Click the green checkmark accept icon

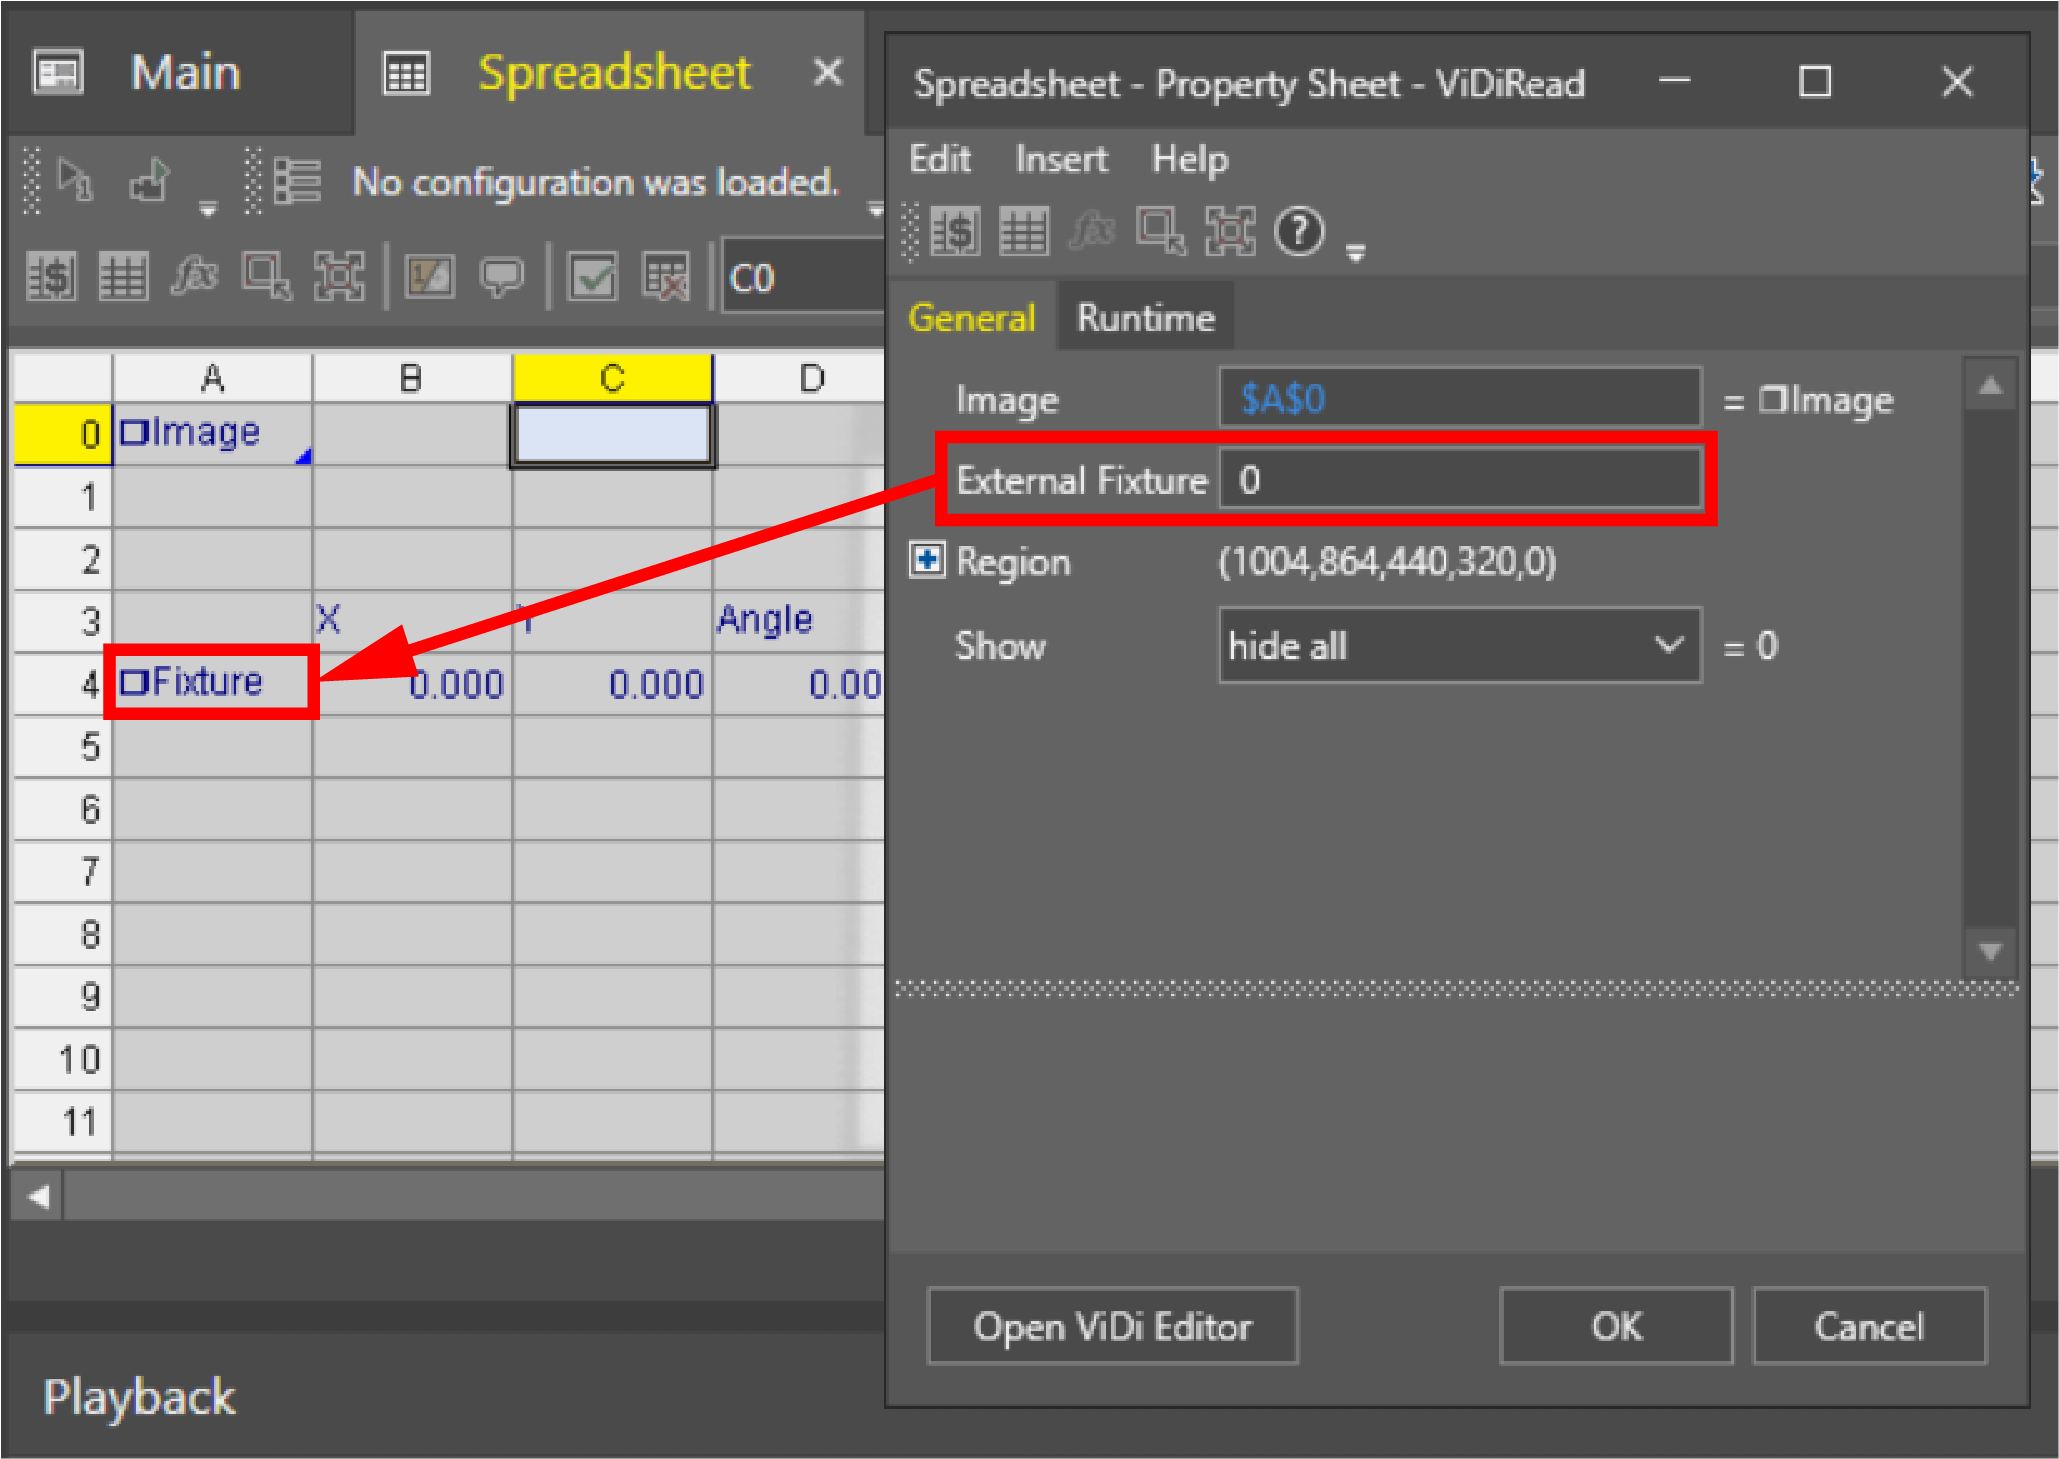pos(593,276)
